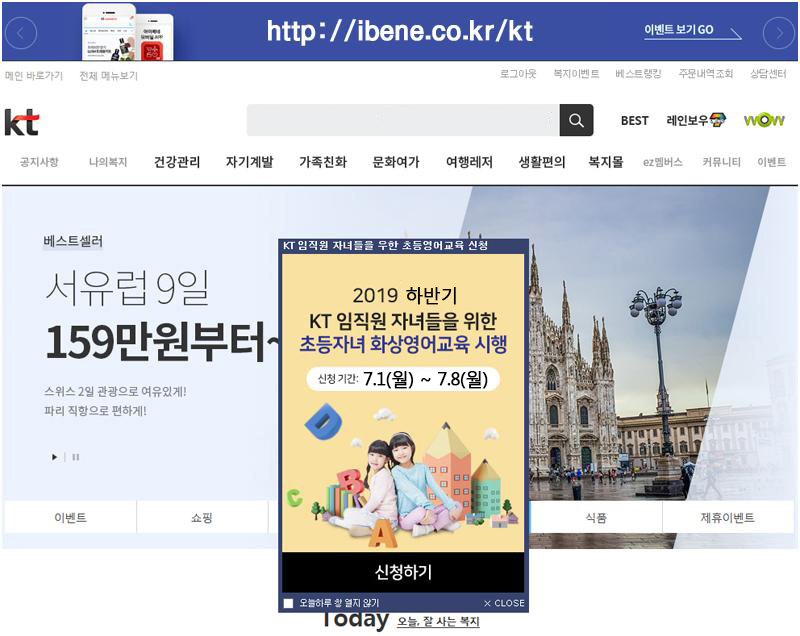Select the 복지몰 menu item

606,162
